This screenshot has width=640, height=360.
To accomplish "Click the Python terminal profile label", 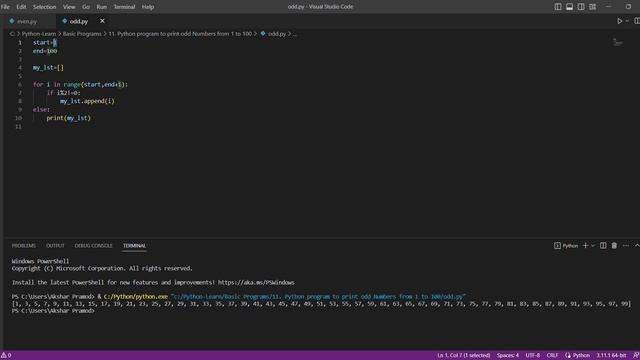I will coord(566,246).
